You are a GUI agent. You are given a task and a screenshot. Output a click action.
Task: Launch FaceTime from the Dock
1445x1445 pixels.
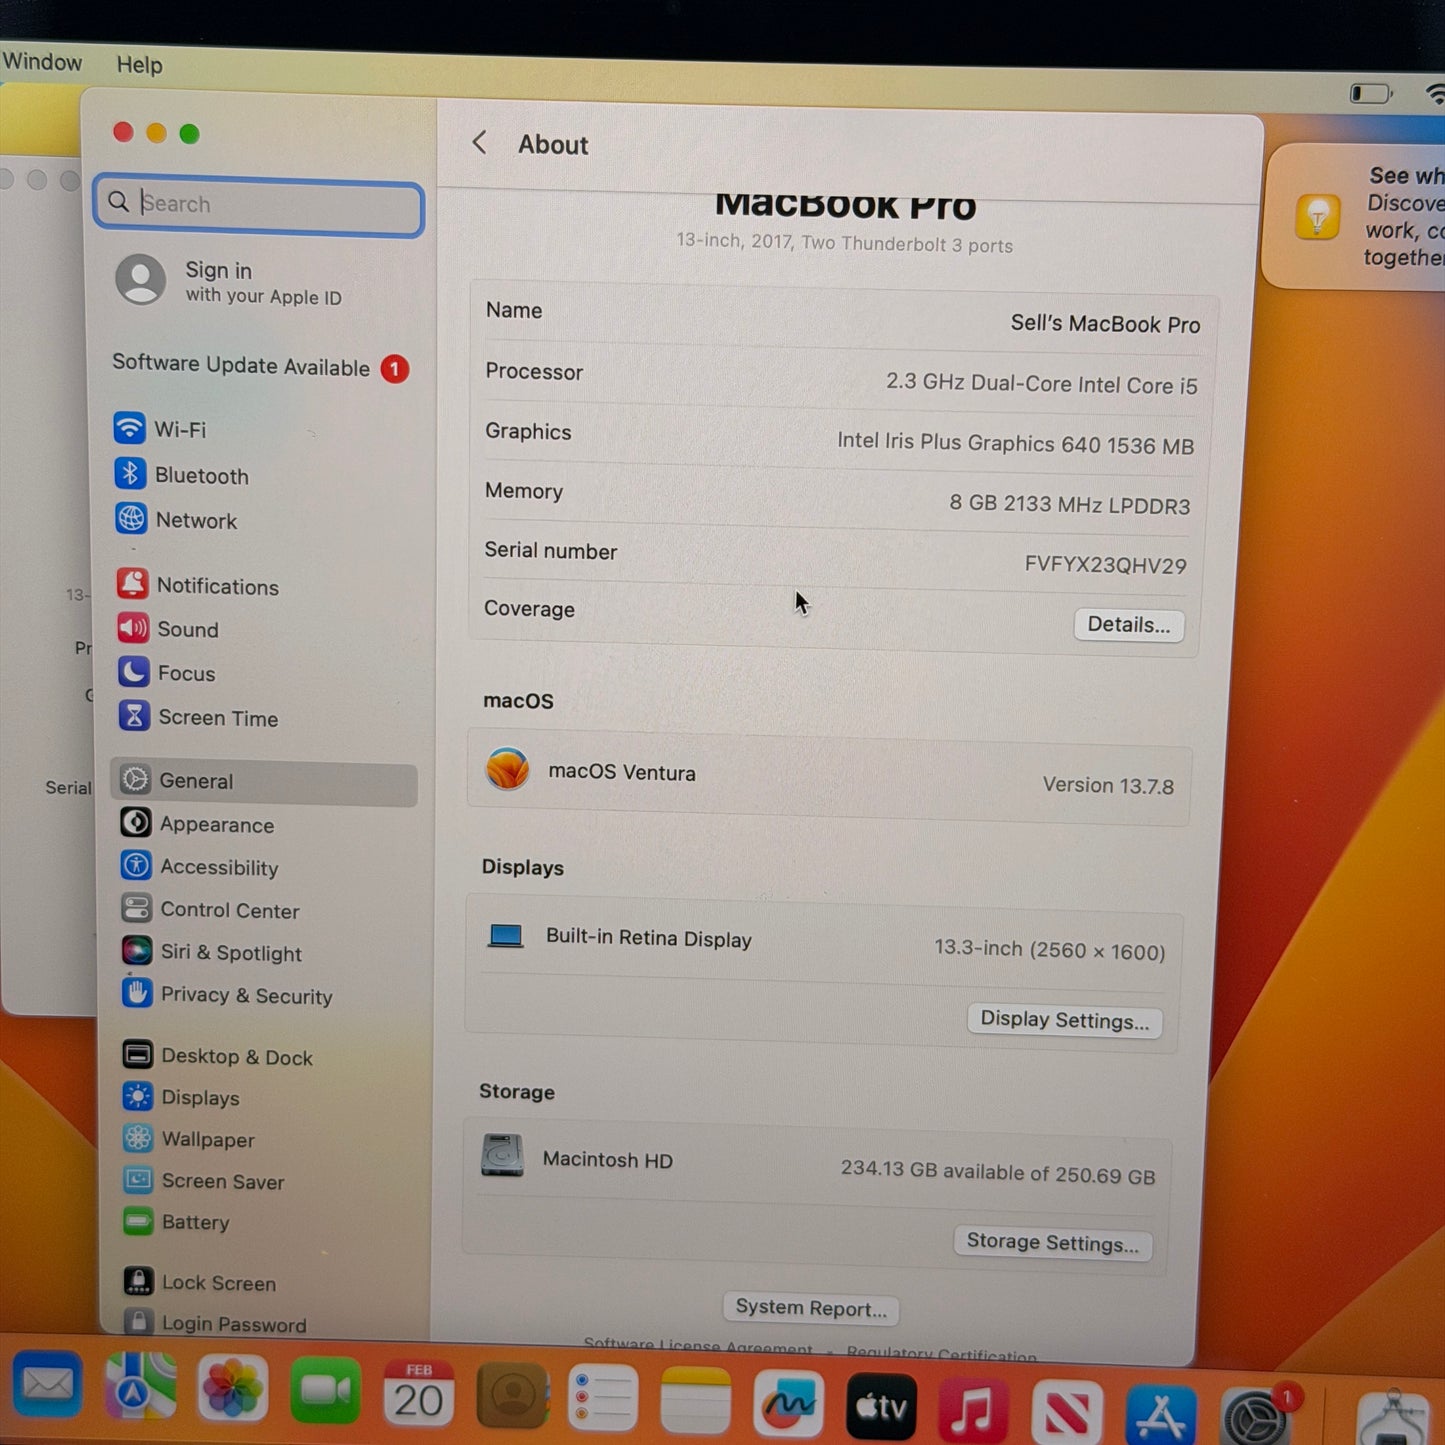click(x=326, y=1391)
